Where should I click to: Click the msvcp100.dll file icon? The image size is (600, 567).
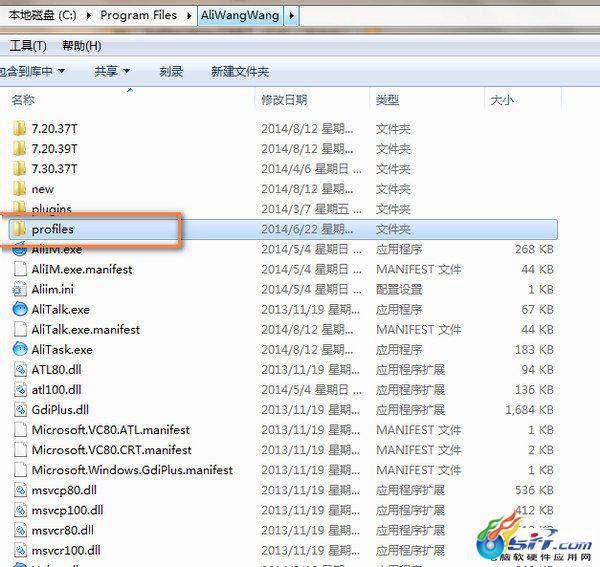click(20, 510)
